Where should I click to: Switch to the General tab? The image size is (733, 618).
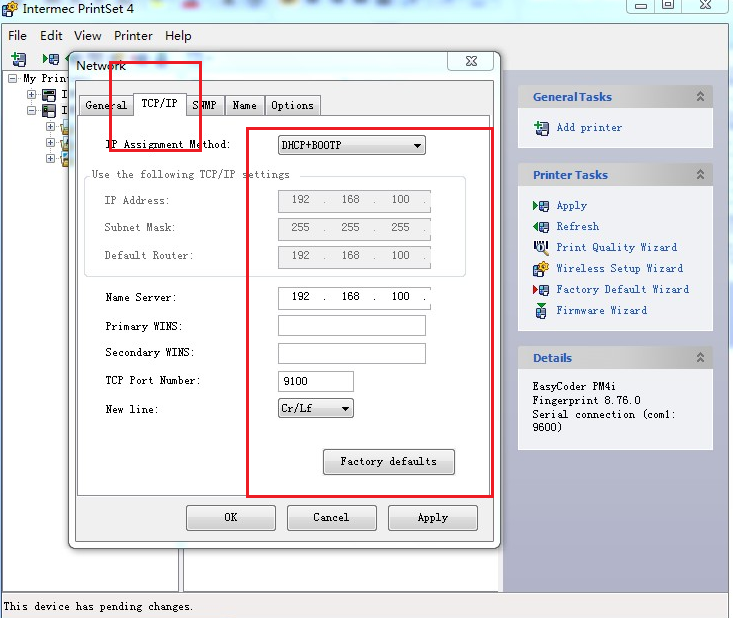[106, 105]
